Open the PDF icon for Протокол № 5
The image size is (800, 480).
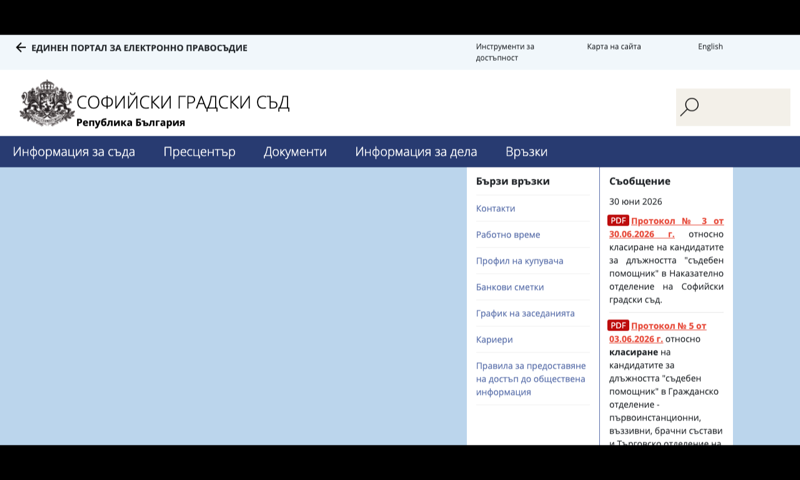coord(617,325)
